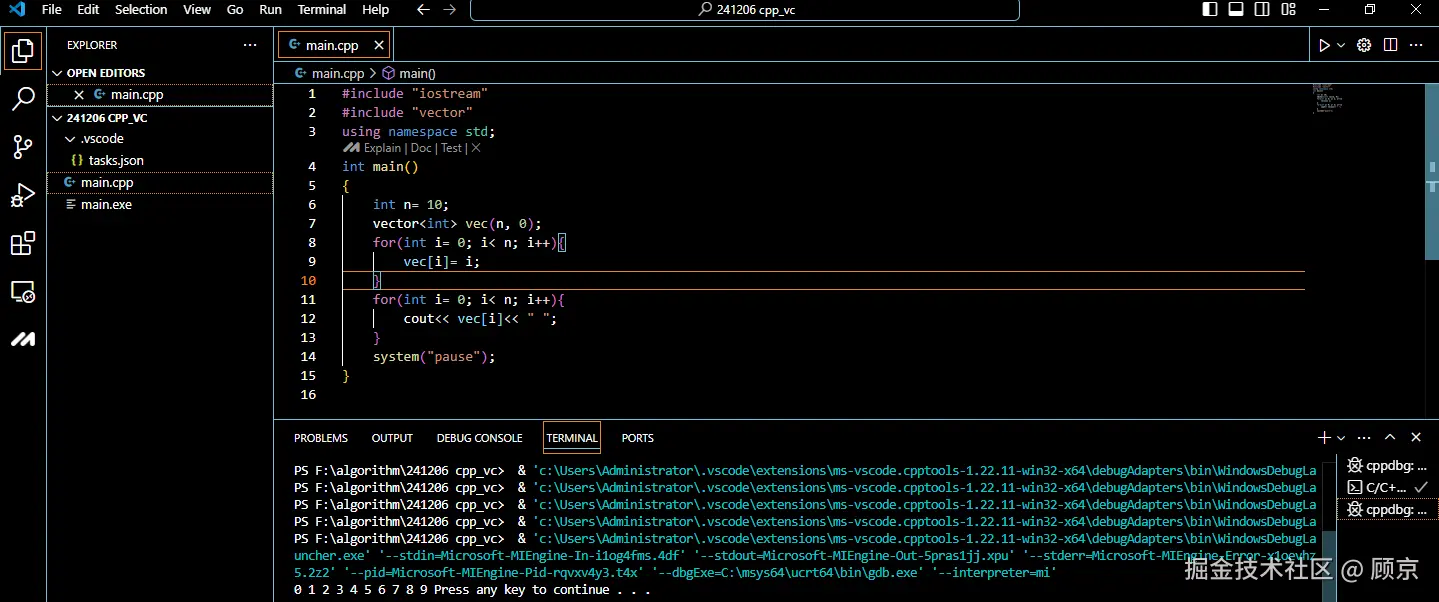Image resolution: width=1439 pixels, height=602 pixels.
Task: Toggle the bottom panel visibility
Action: [1236, 10]
